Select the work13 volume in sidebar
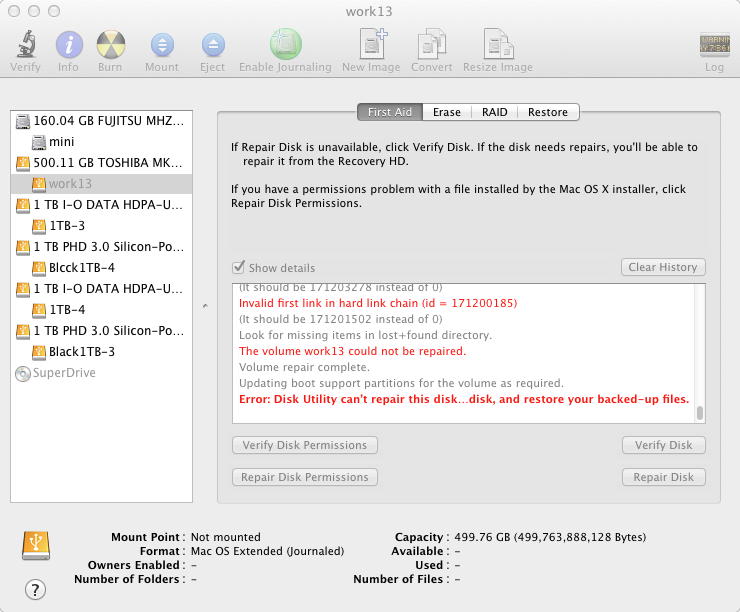 click(x=101, y=184)
